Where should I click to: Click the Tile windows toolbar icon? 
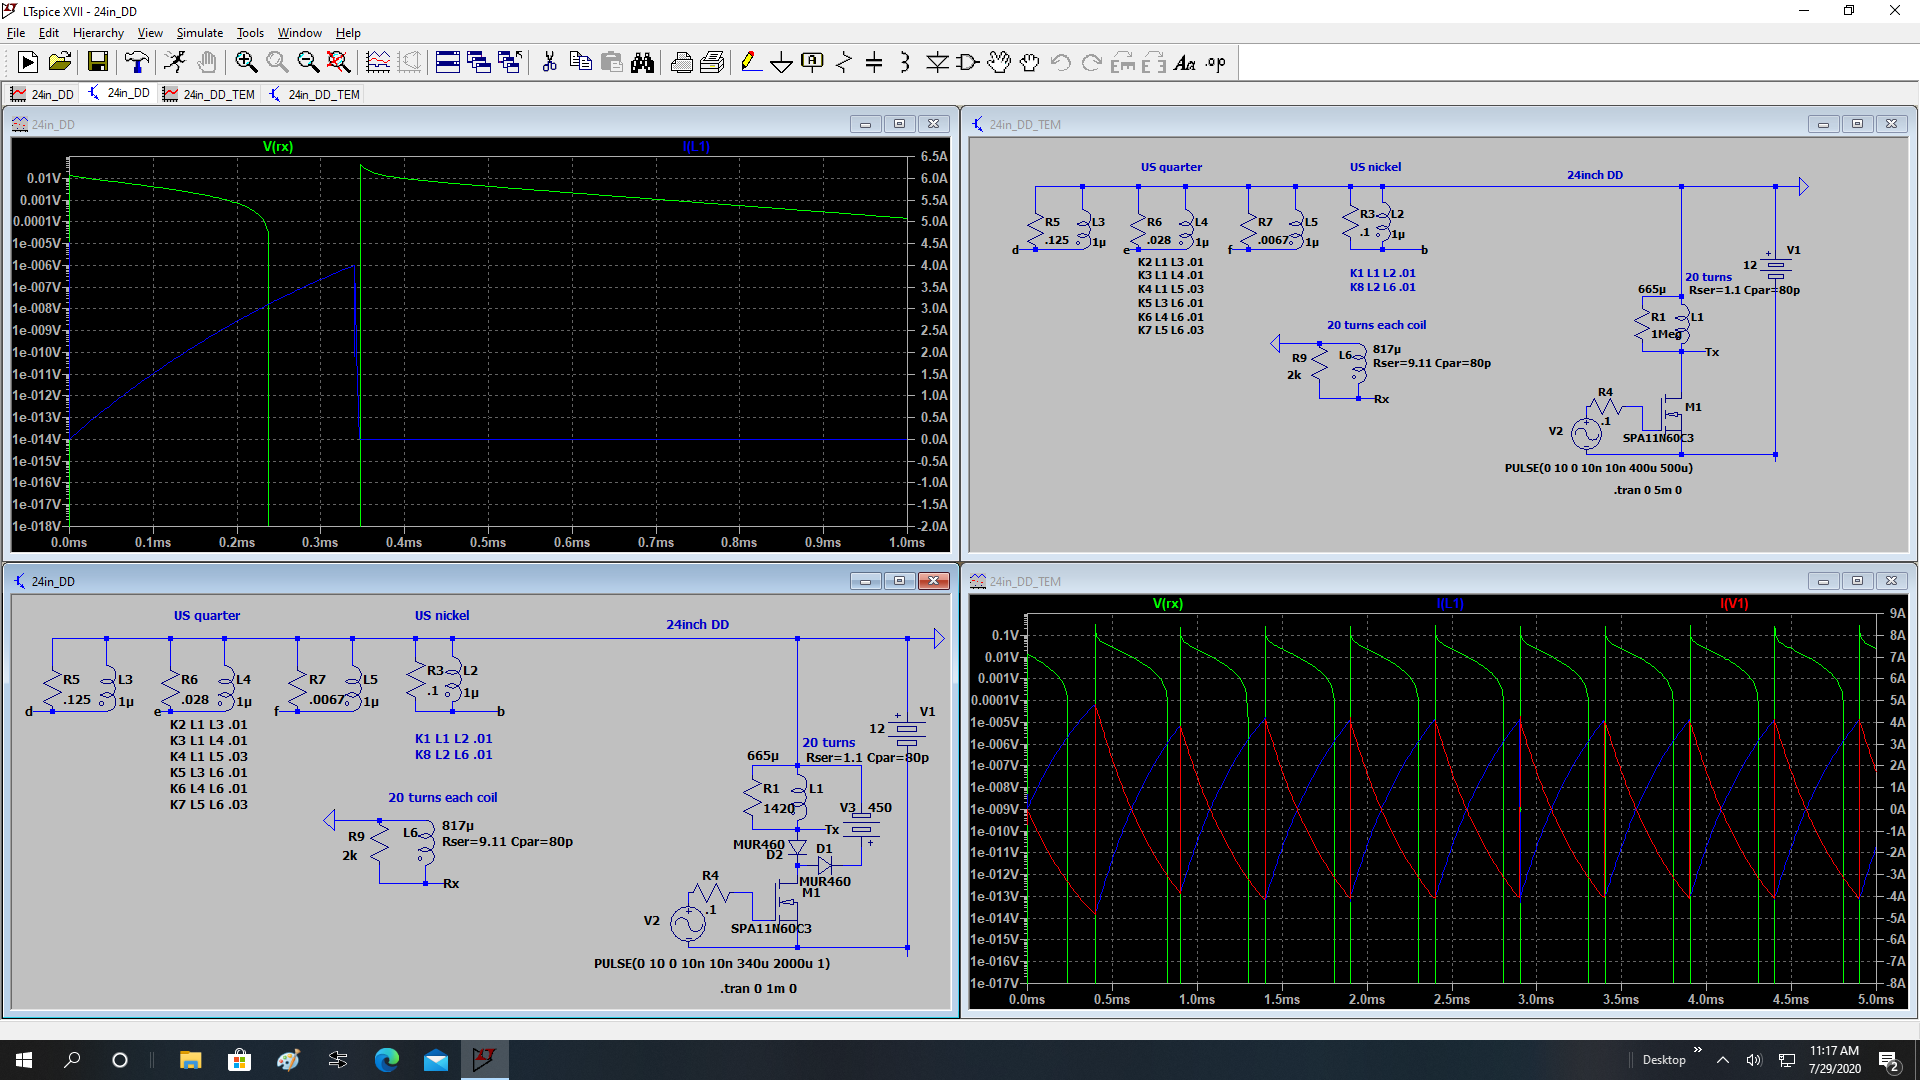tap(448, 62)
